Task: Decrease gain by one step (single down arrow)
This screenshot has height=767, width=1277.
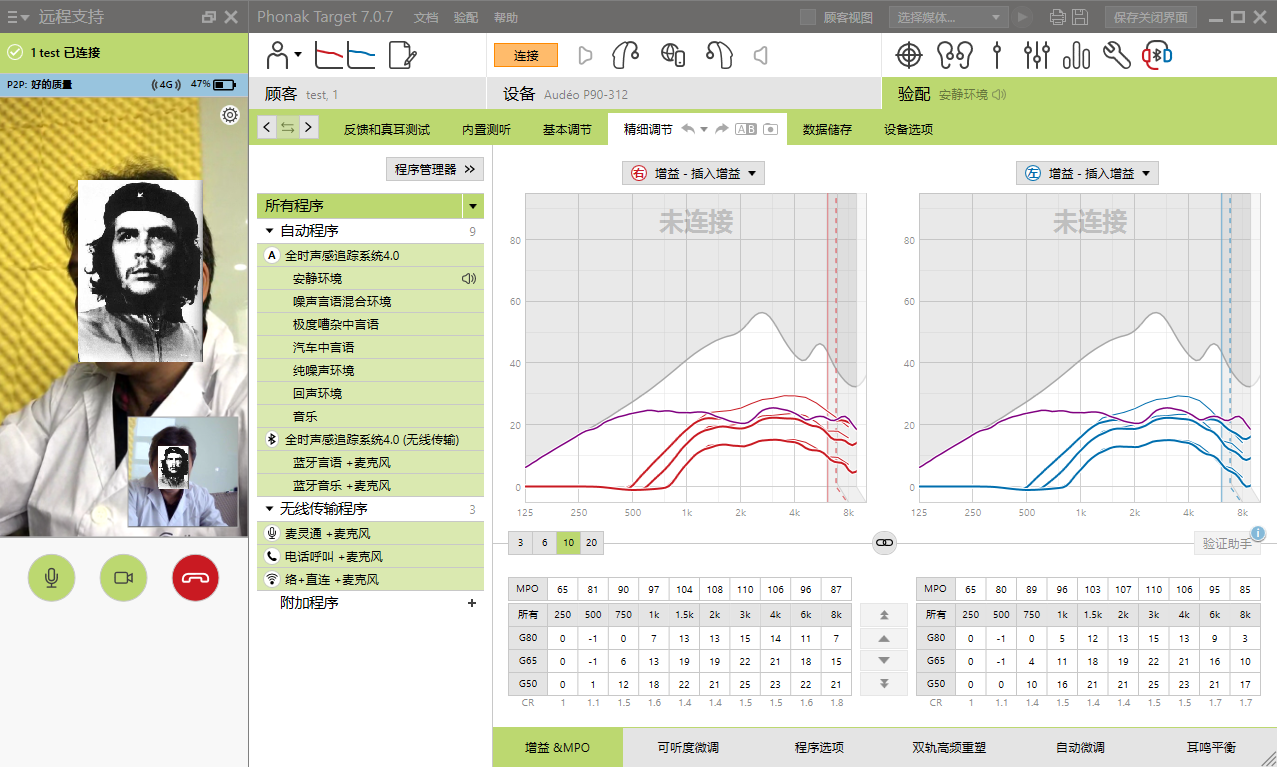Action: coord(884,660)
